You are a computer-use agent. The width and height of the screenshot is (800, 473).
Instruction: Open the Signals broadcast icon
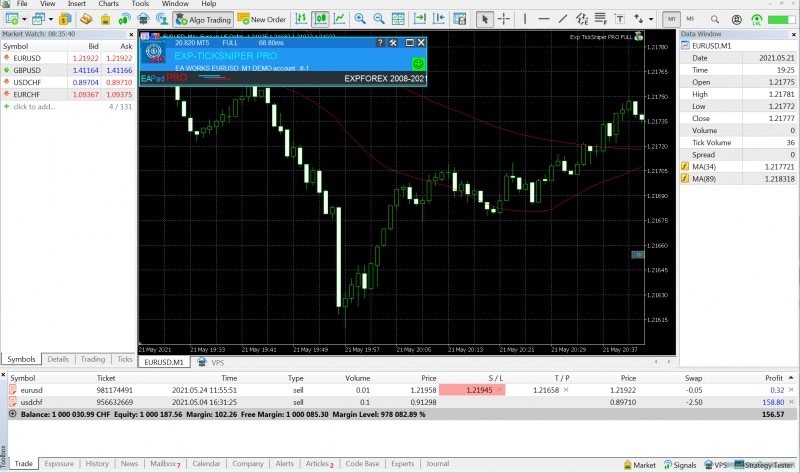pos(124,19)
